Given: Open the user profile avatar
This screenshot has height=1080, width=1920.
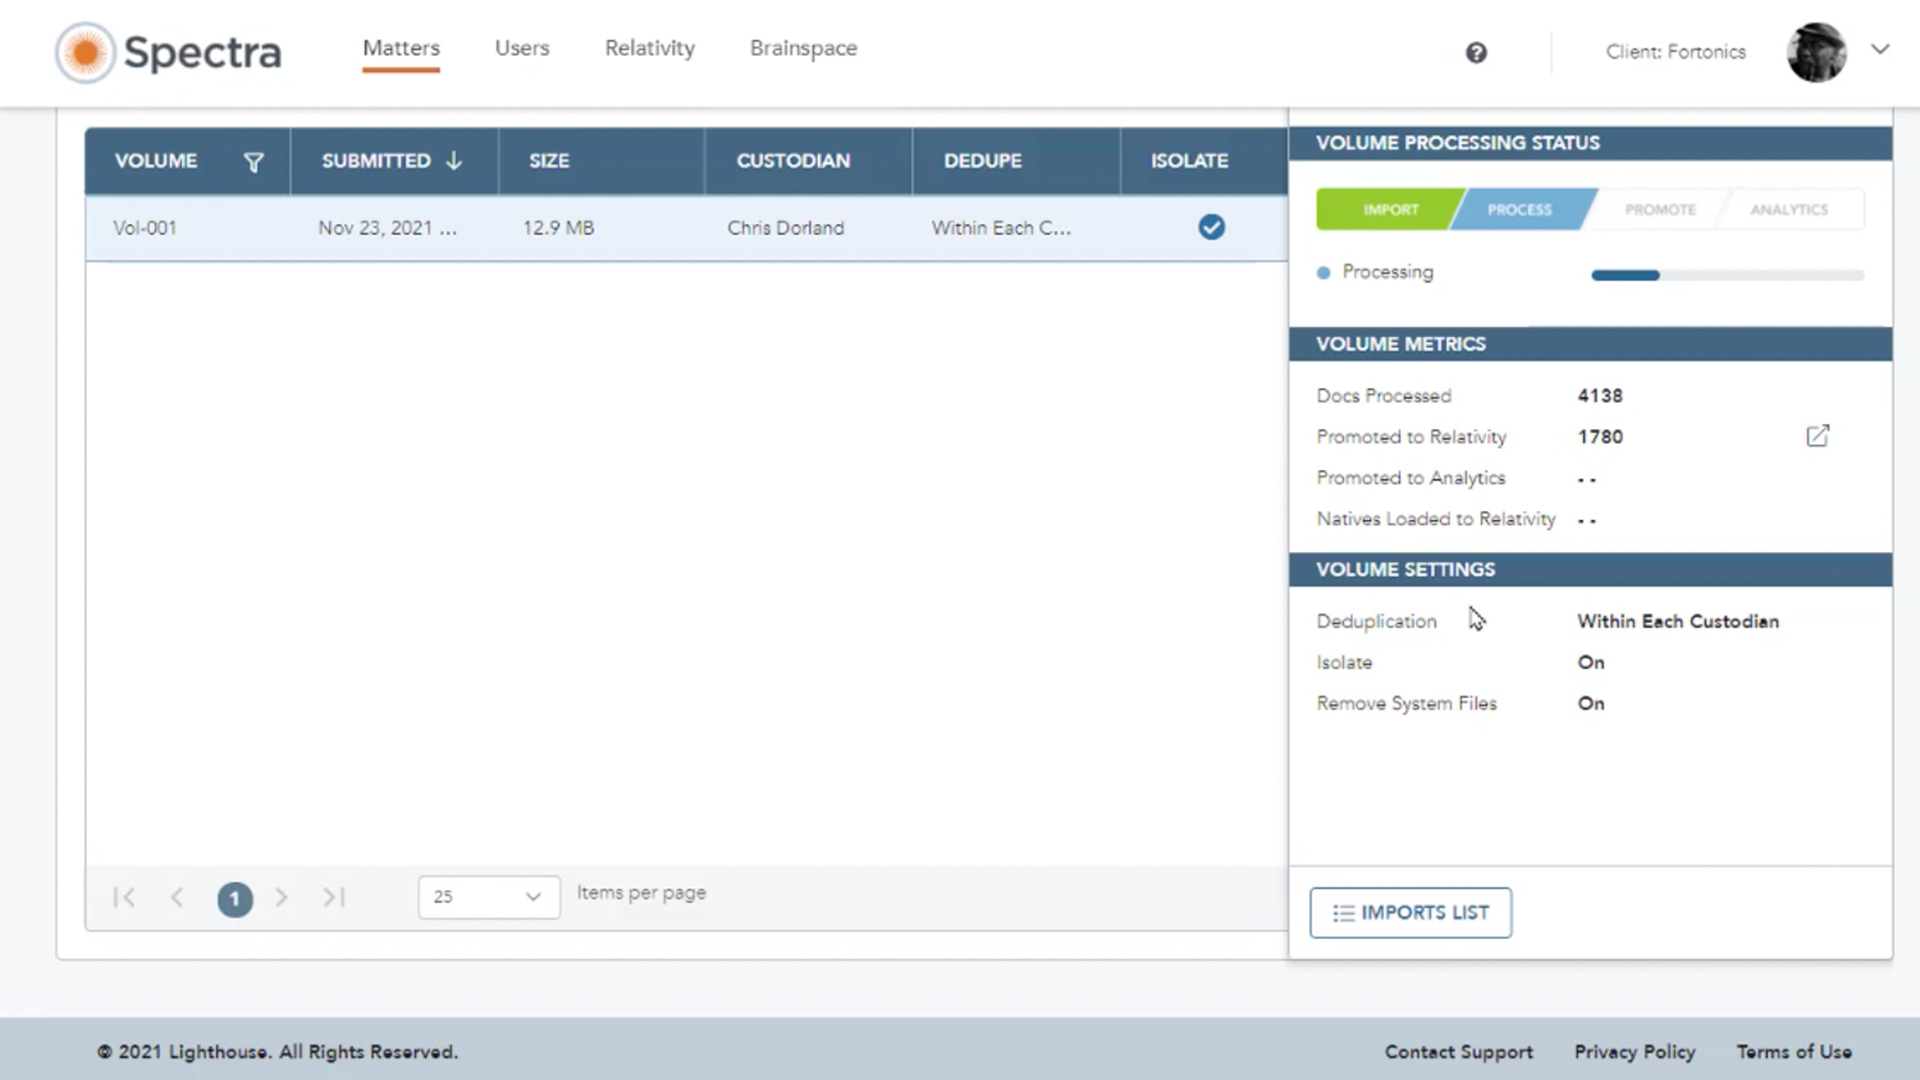Looking at the screenshot, I should pos(1817,52).
